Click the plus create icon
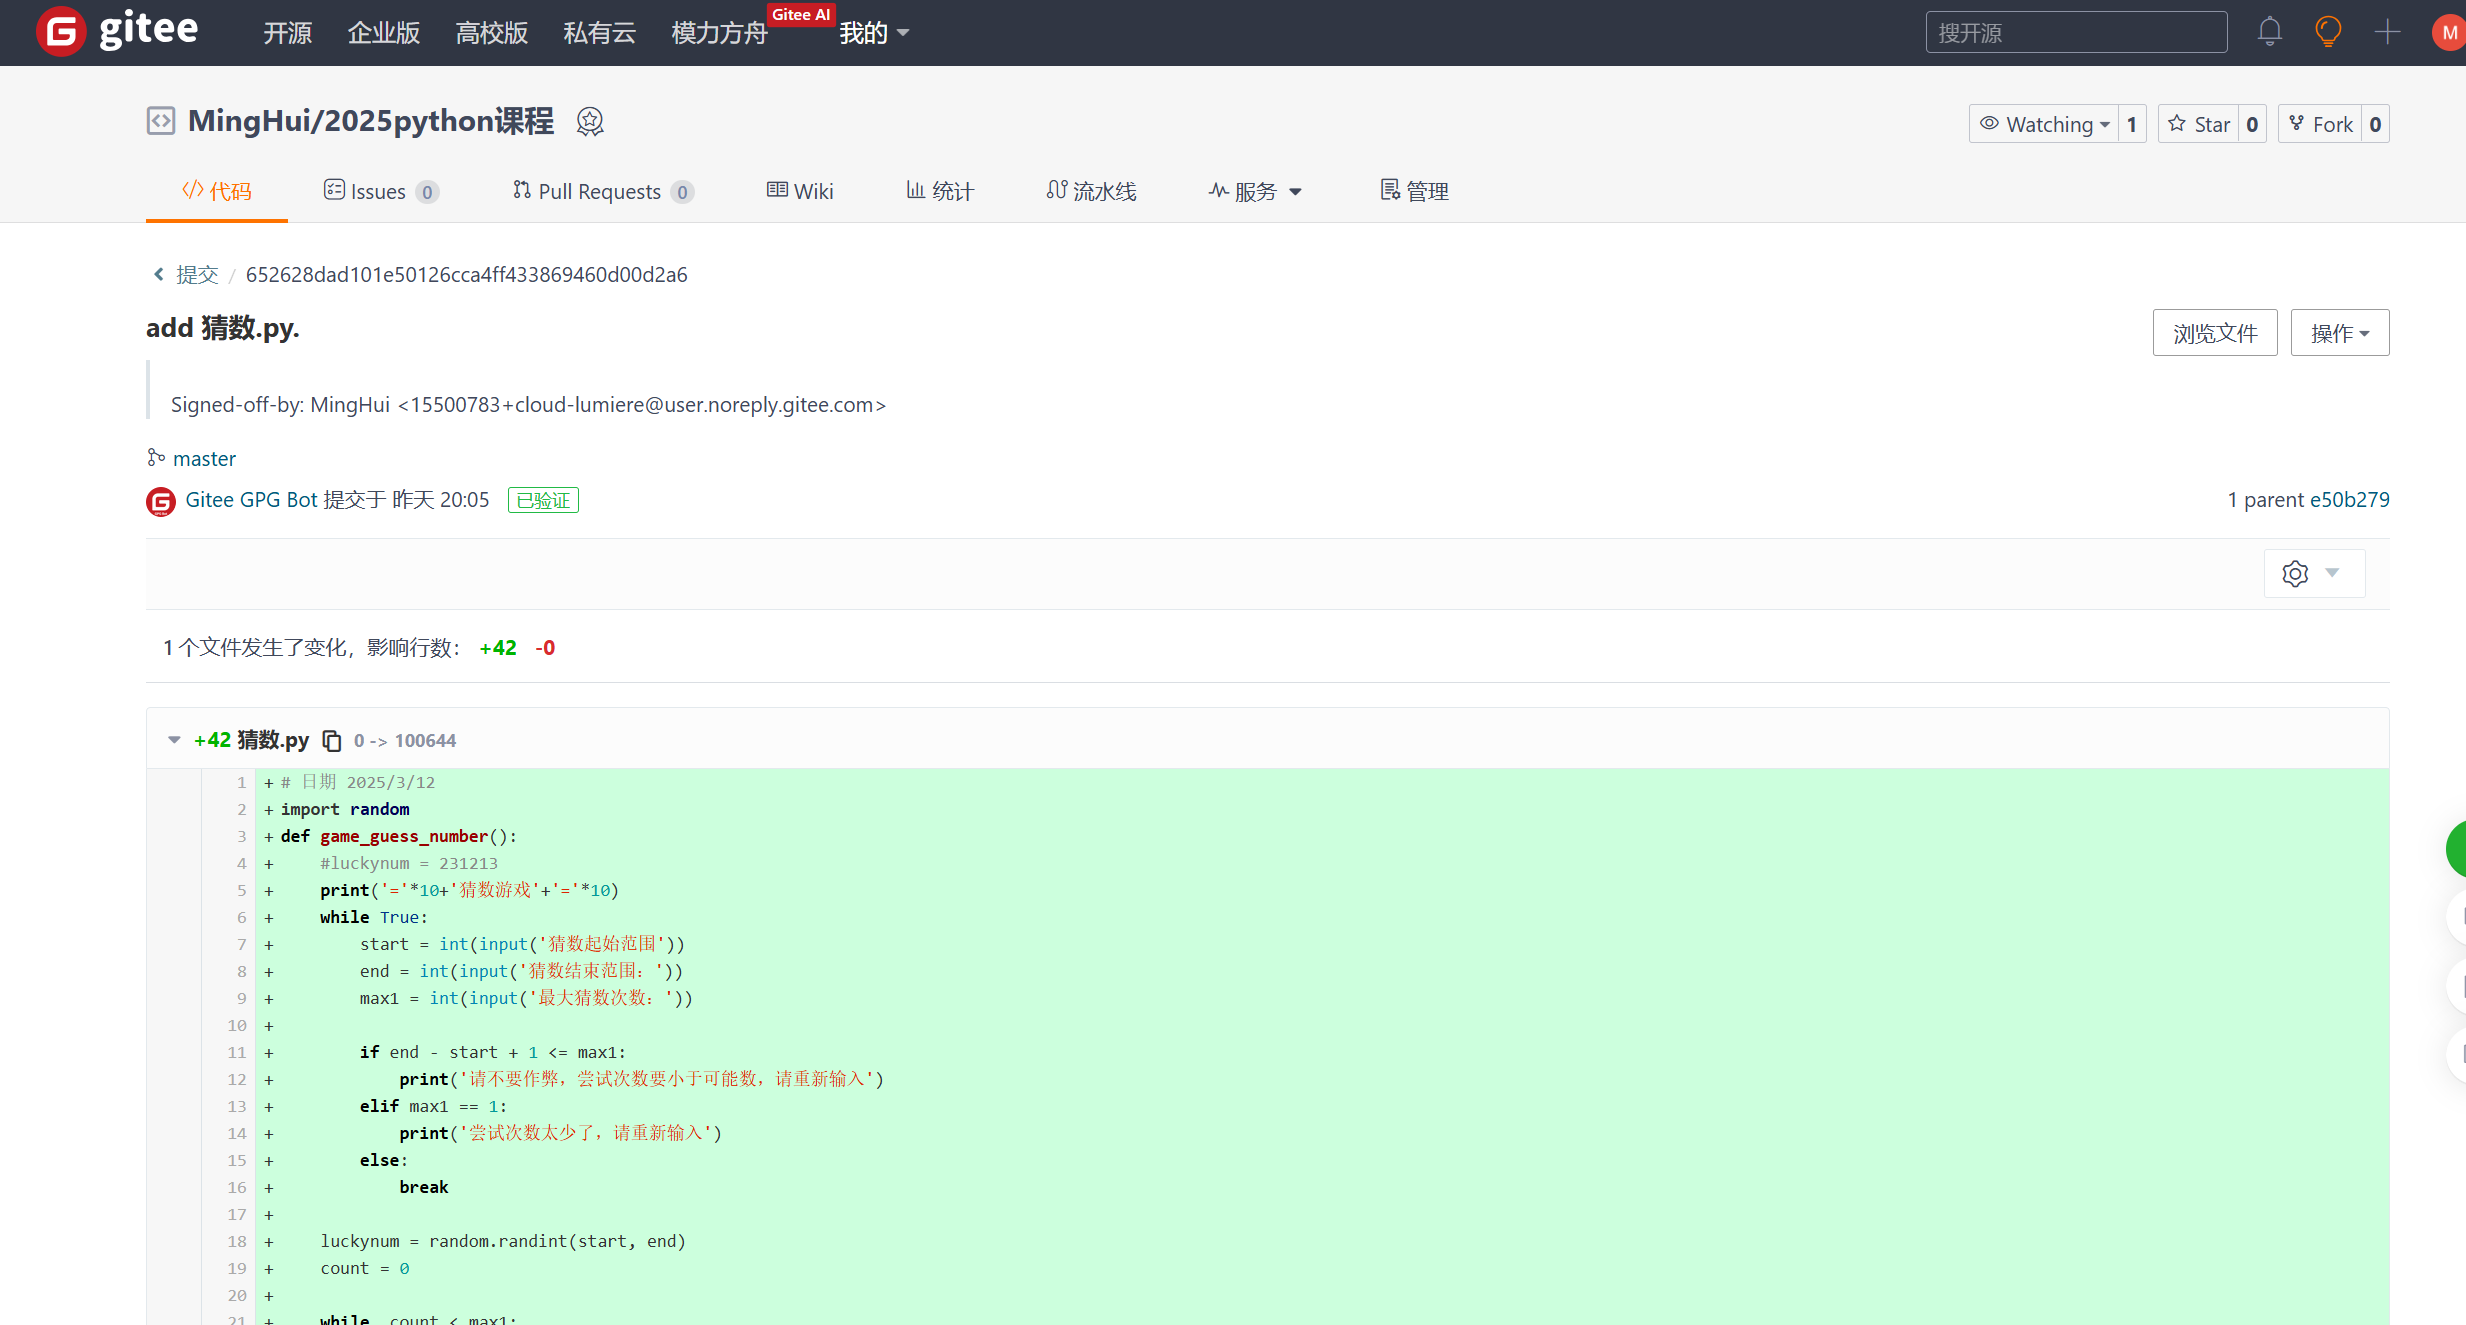2466x1325 pixels. point(2387,32)
